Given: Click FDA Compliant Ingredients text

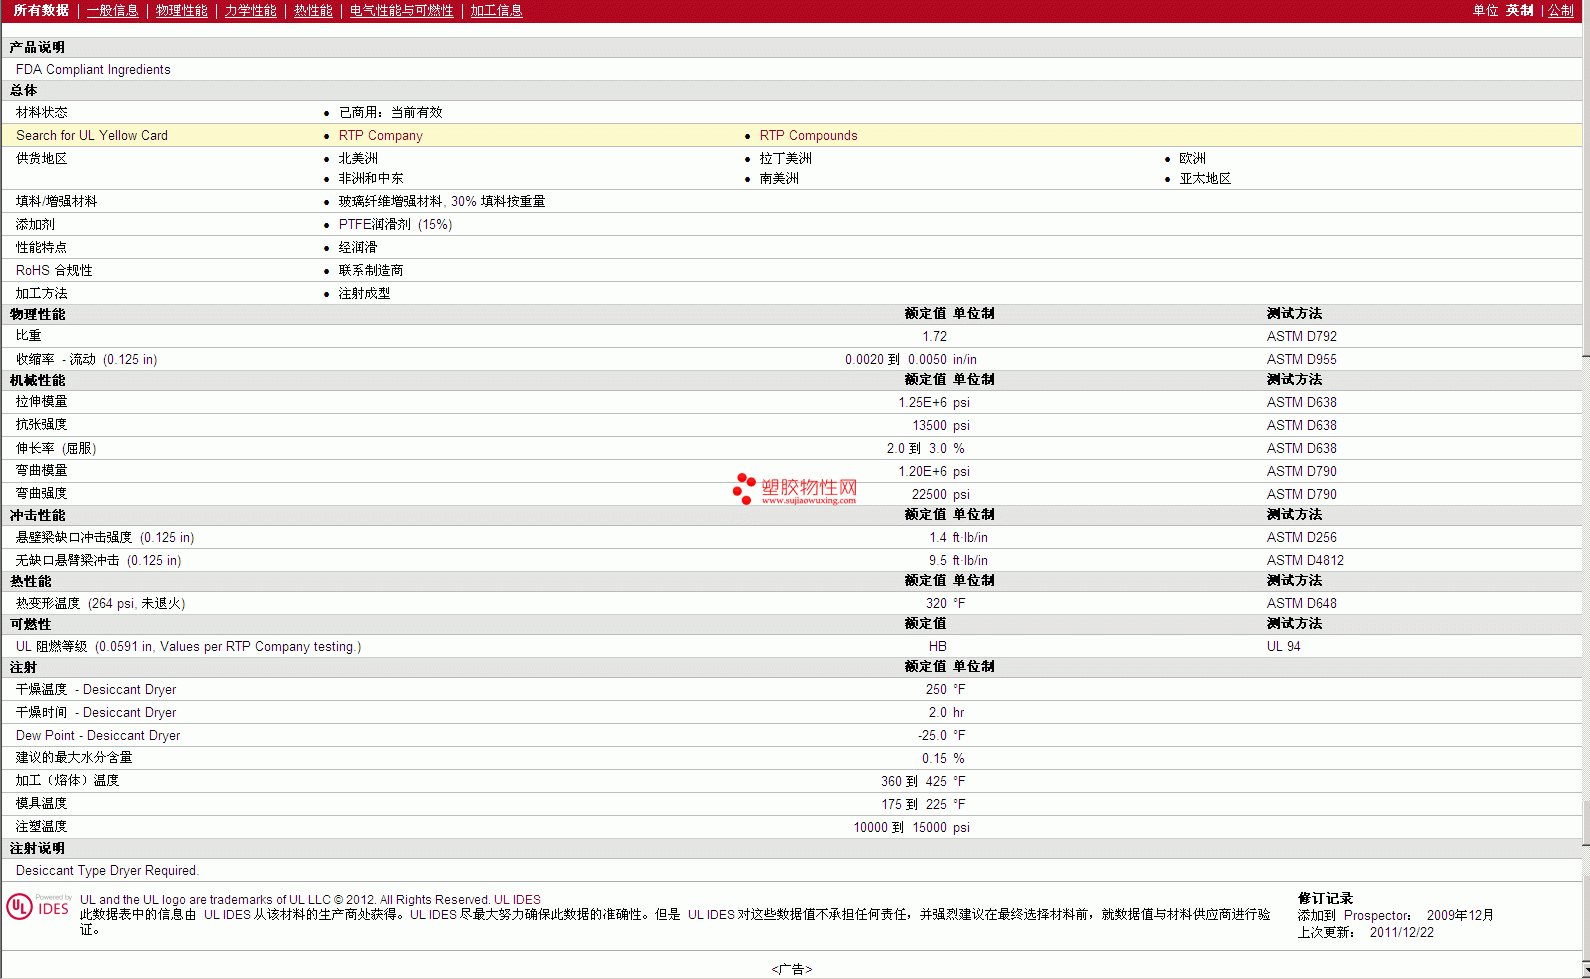Looking at the screenshot, I should pyautogui.click(x=93, y=69).
